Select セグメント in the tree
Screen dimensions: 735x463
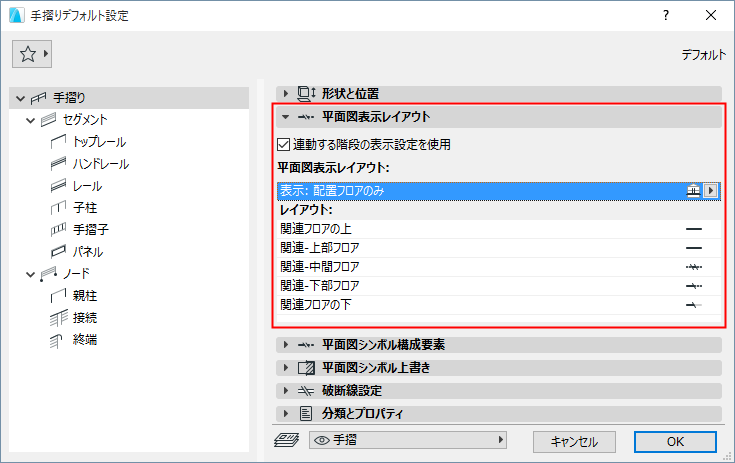tap(85, 120)
